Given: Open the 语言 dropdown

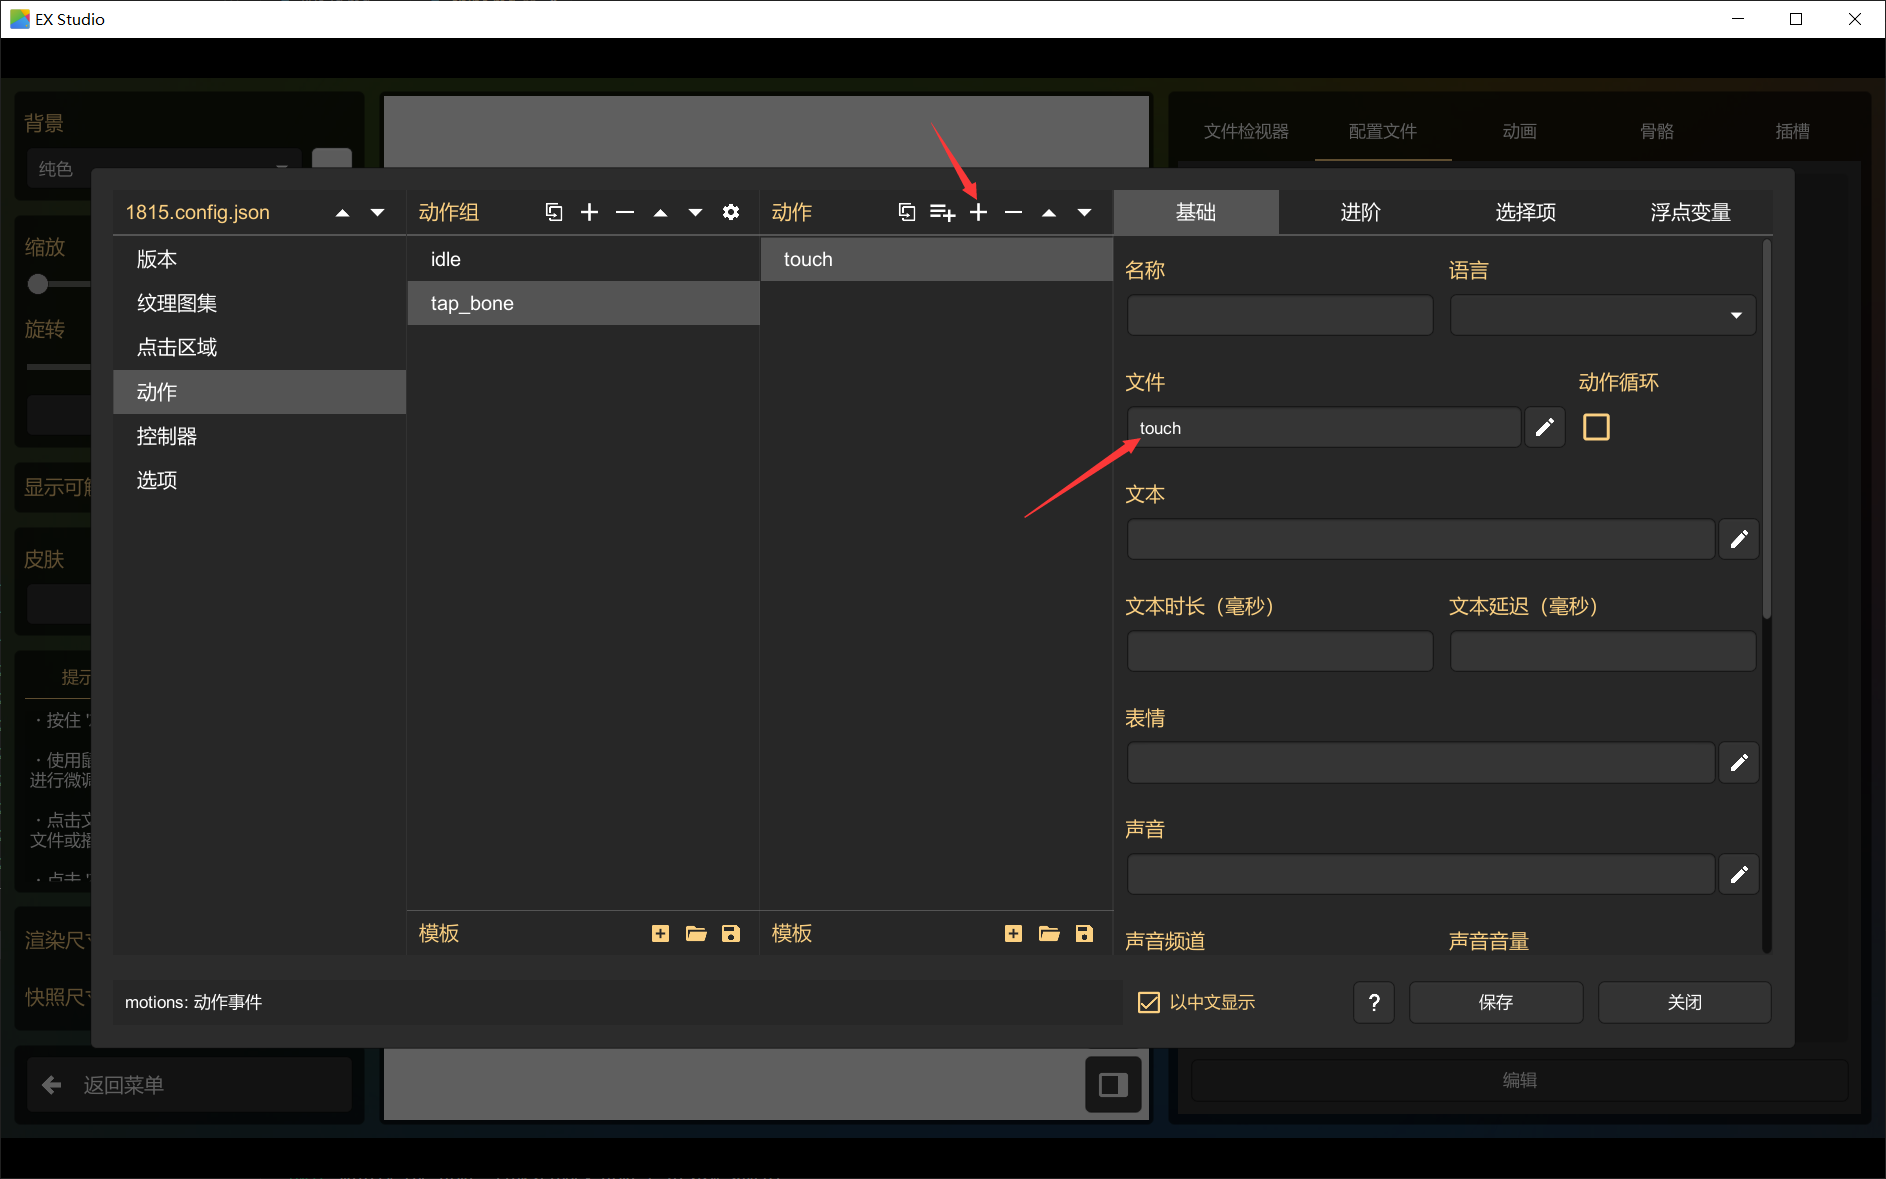Looking at the screenshot, I should pos(1603,315).
